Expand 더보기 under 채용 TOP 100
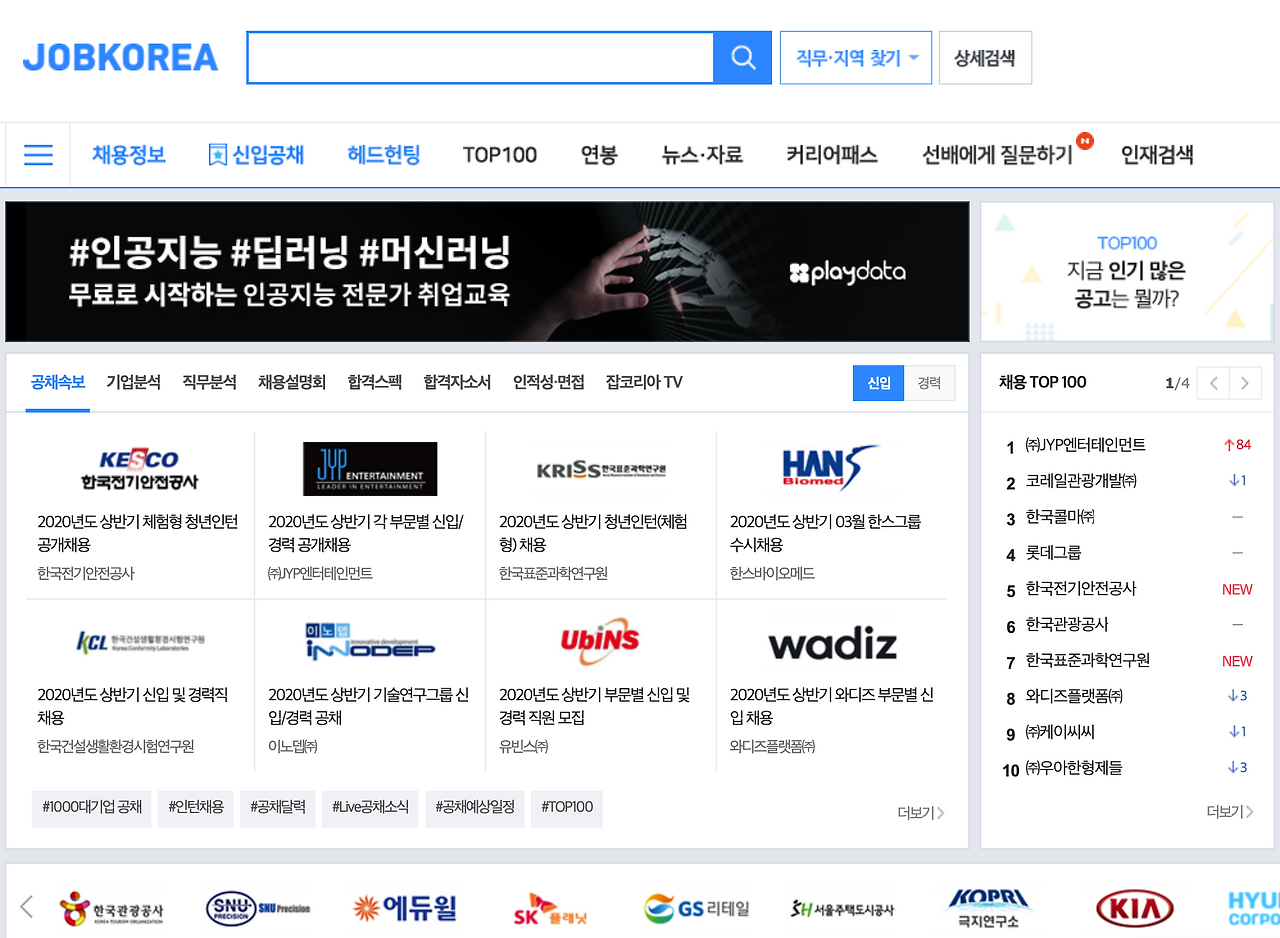The image size is (1280, 938). point(1230,811)
